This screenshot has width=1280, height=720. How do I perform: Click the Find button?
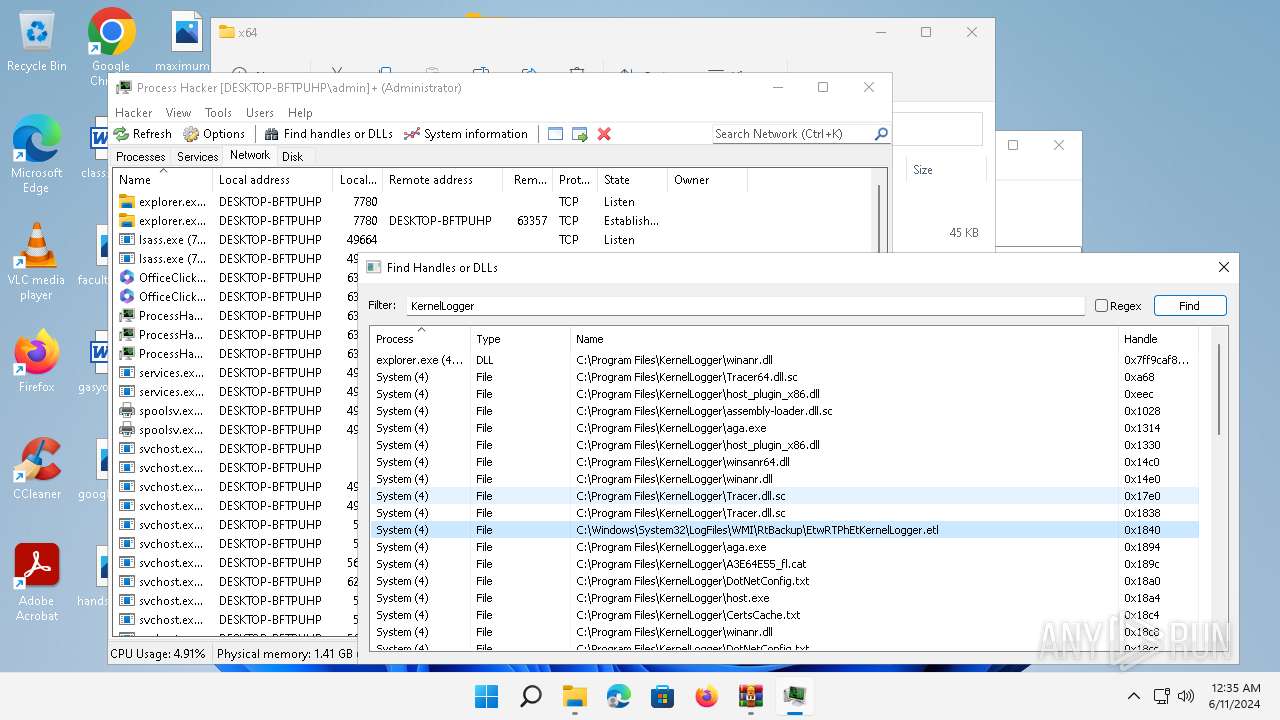[x=1189, y=306]
